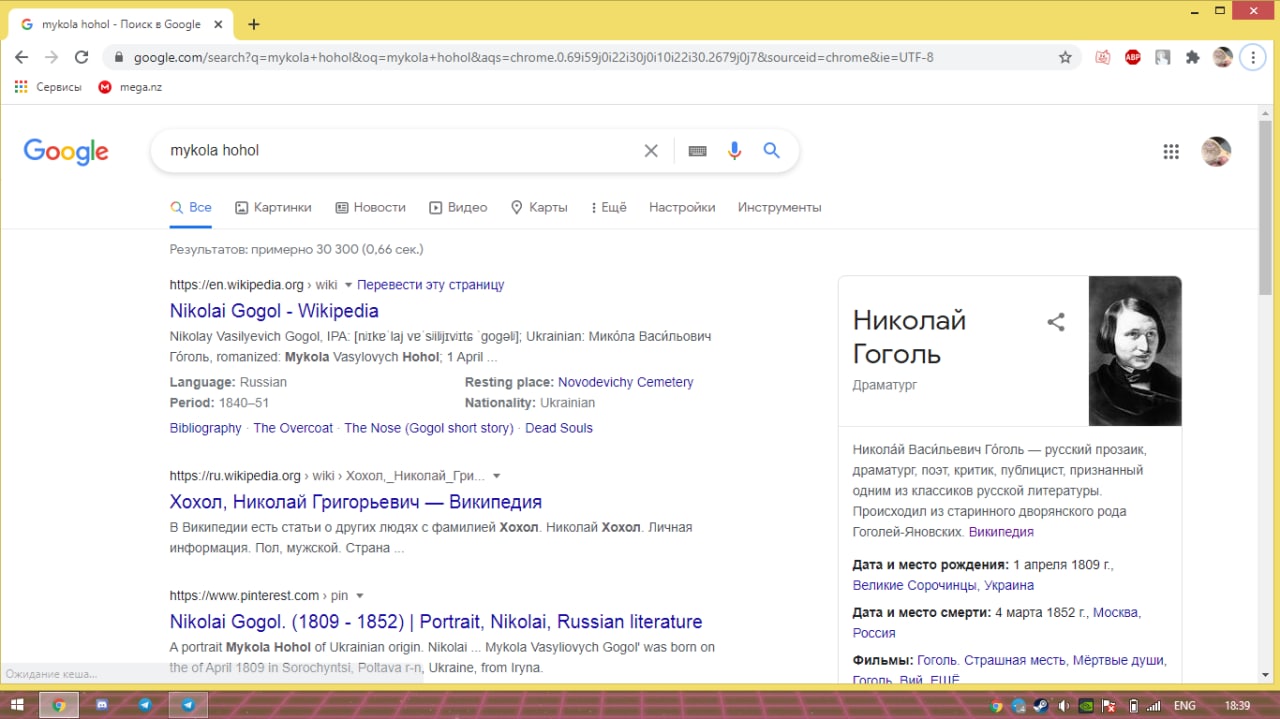Open the Chrome three-dot menu
The height and width of the screenshot is (719, 1280).
tap(1253, 57)
